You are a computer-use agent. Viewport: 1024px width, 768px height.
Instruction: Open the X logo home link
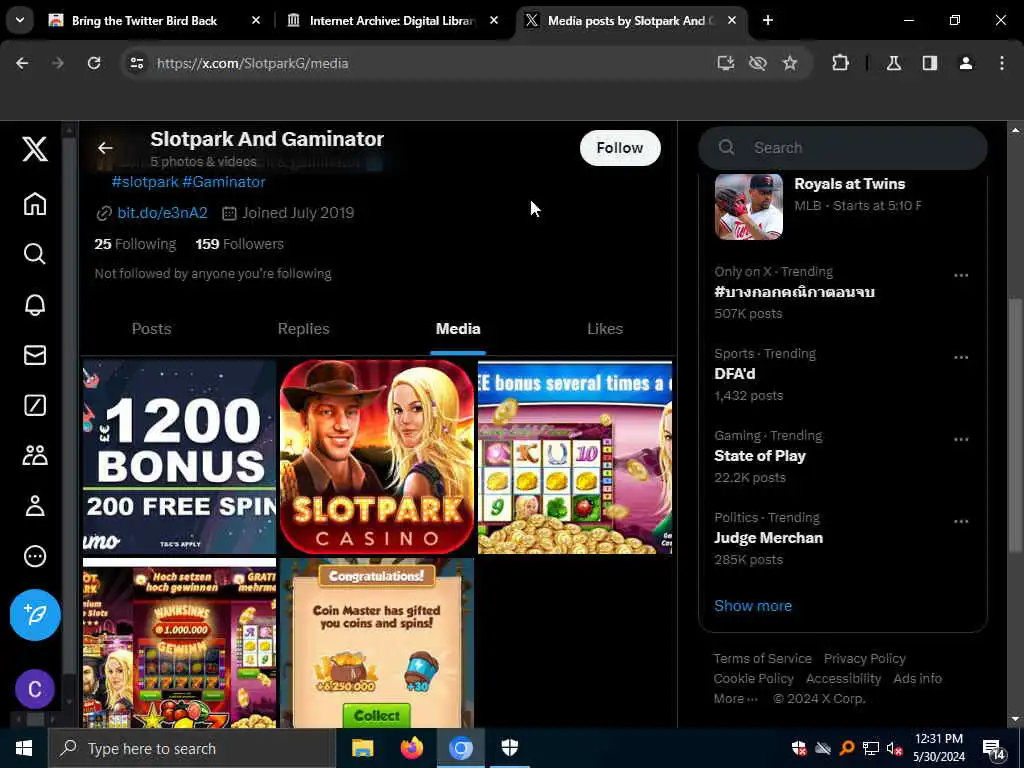tap(35, 149)
